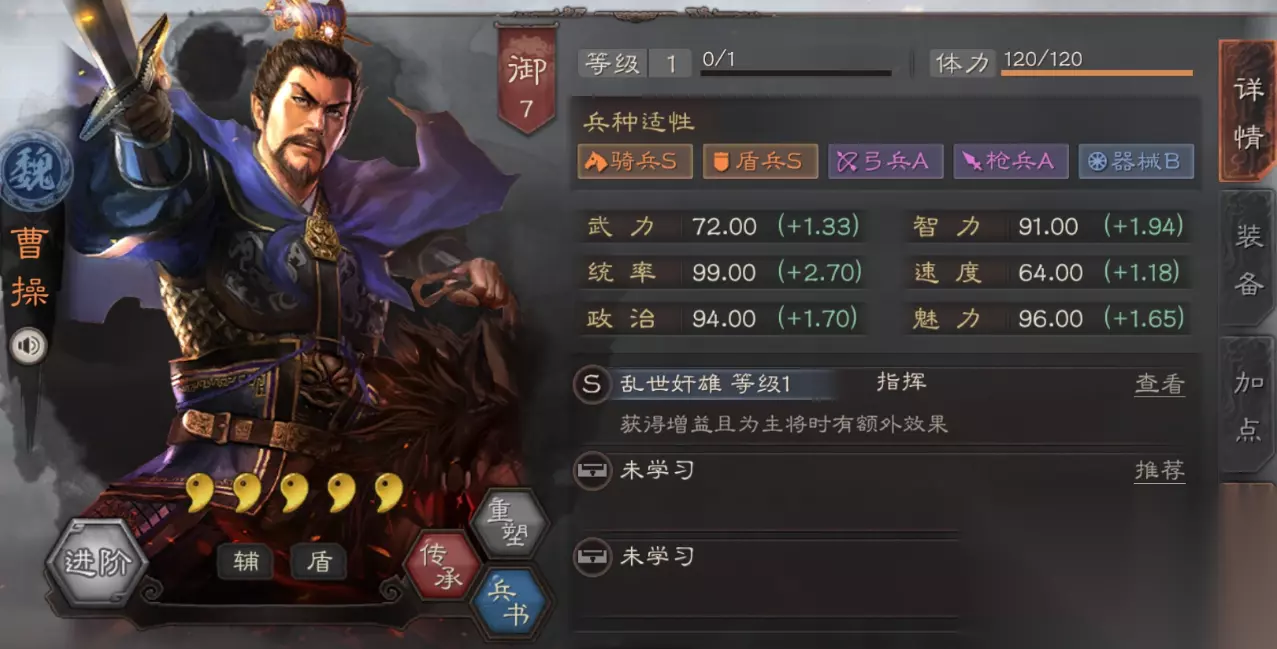
Task: Choose the 器械B troop type
Action: tap(1136, 161)
